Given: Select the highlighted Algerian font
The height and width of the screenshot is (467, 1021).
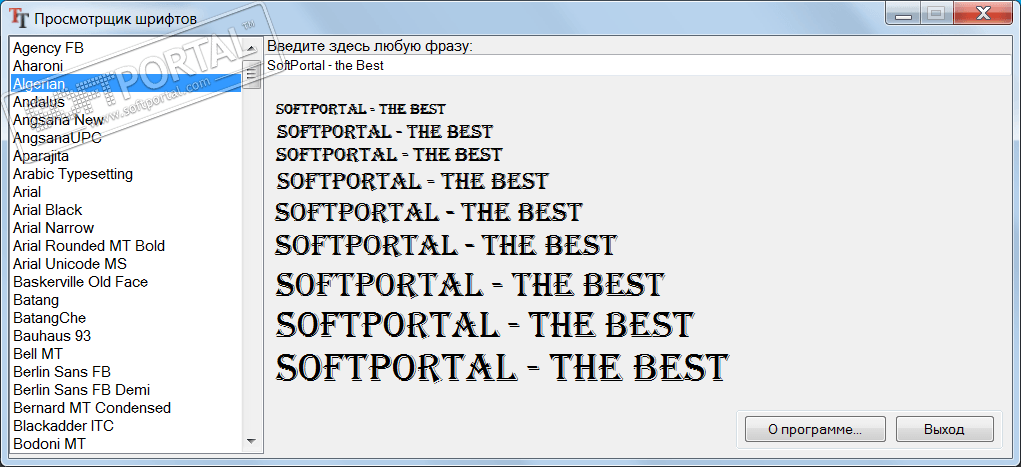Looking at the screenshot, I should coord(126,84).
